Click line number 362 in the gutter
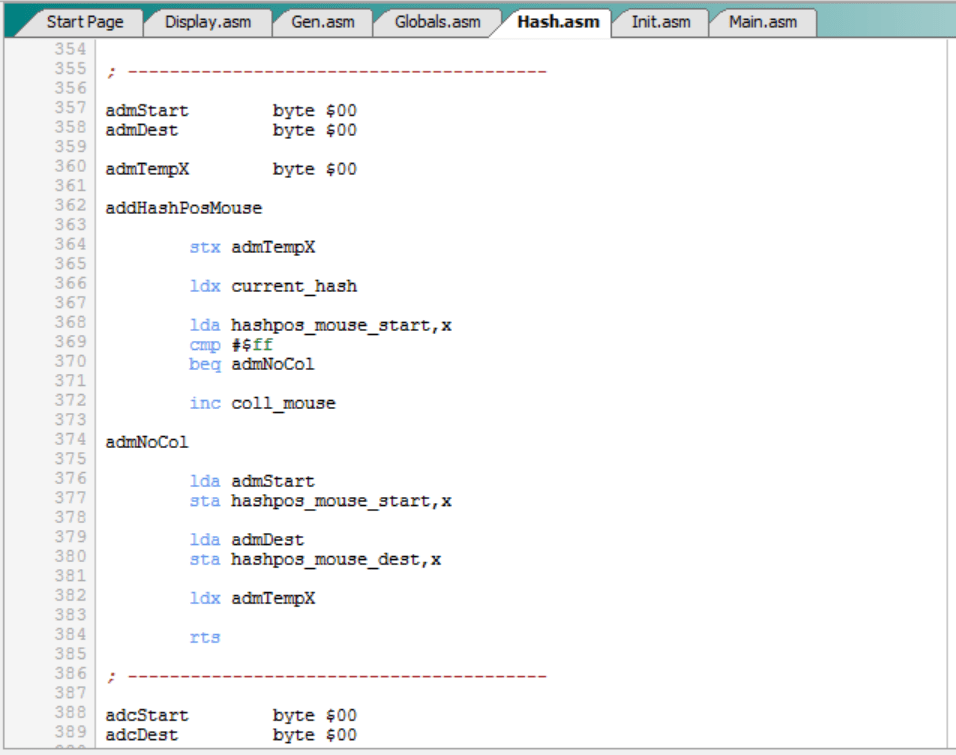The image size is (956, 755). [x=70, y=205]
